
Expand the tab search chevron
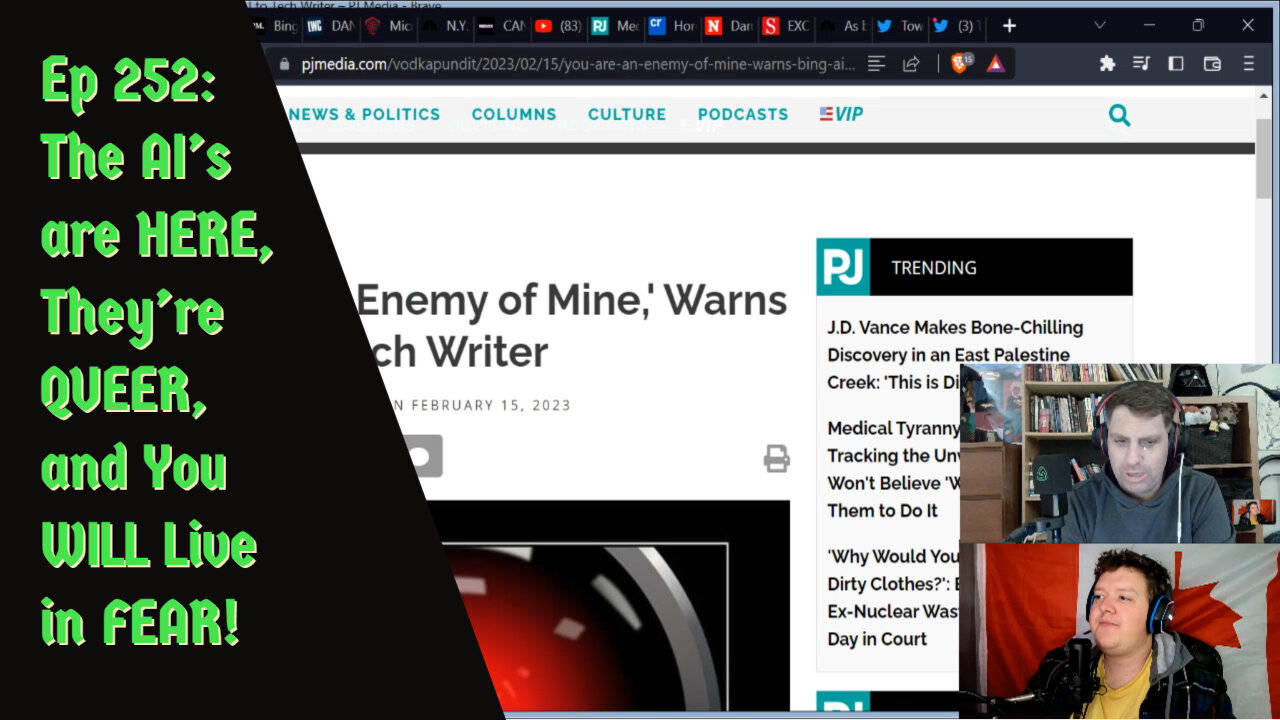pos(1100,26)
